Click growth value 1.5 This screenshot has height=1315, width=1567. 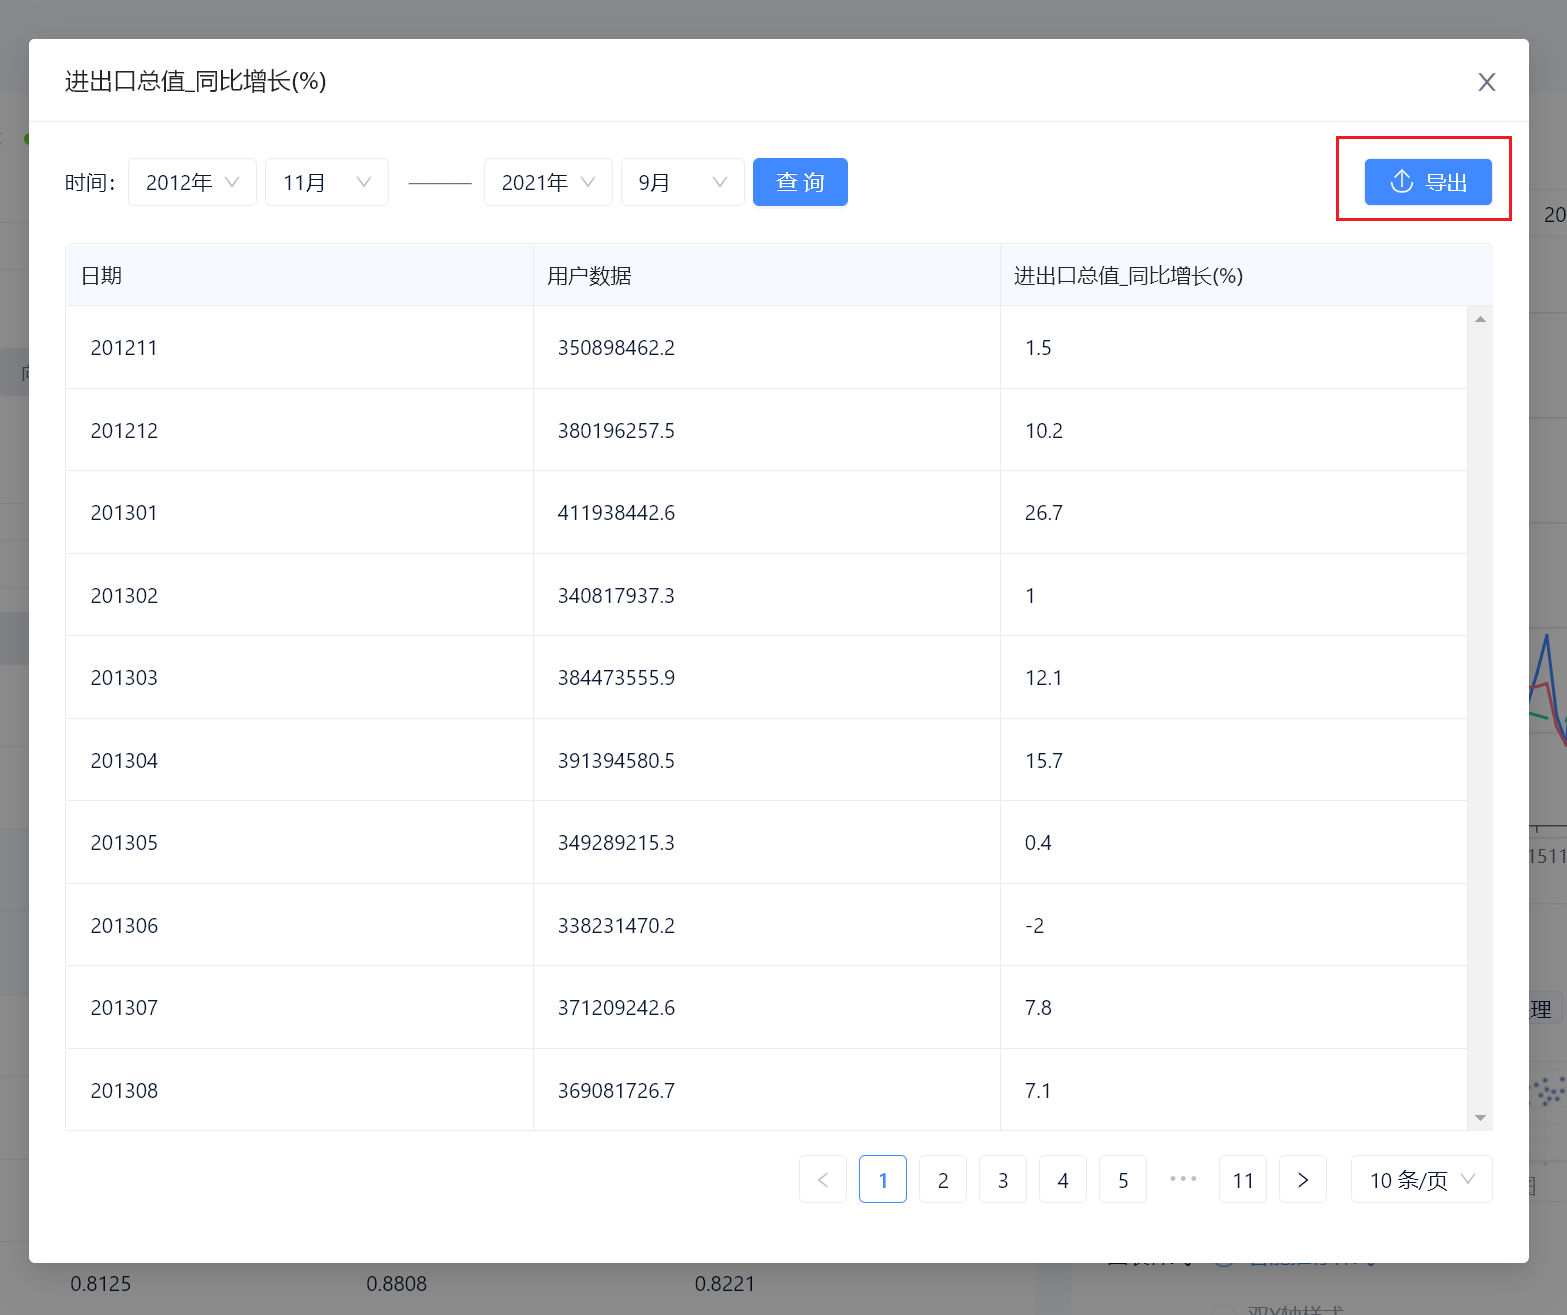tap(1038, 348)
